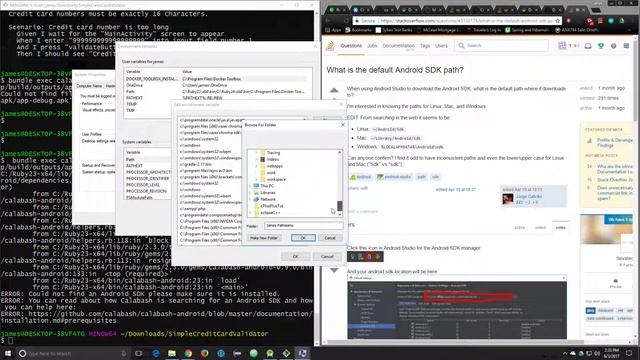Click Make New Folder button
This screenshot has height=360, width=640.
pyautogui.click(x=264, y=238)
